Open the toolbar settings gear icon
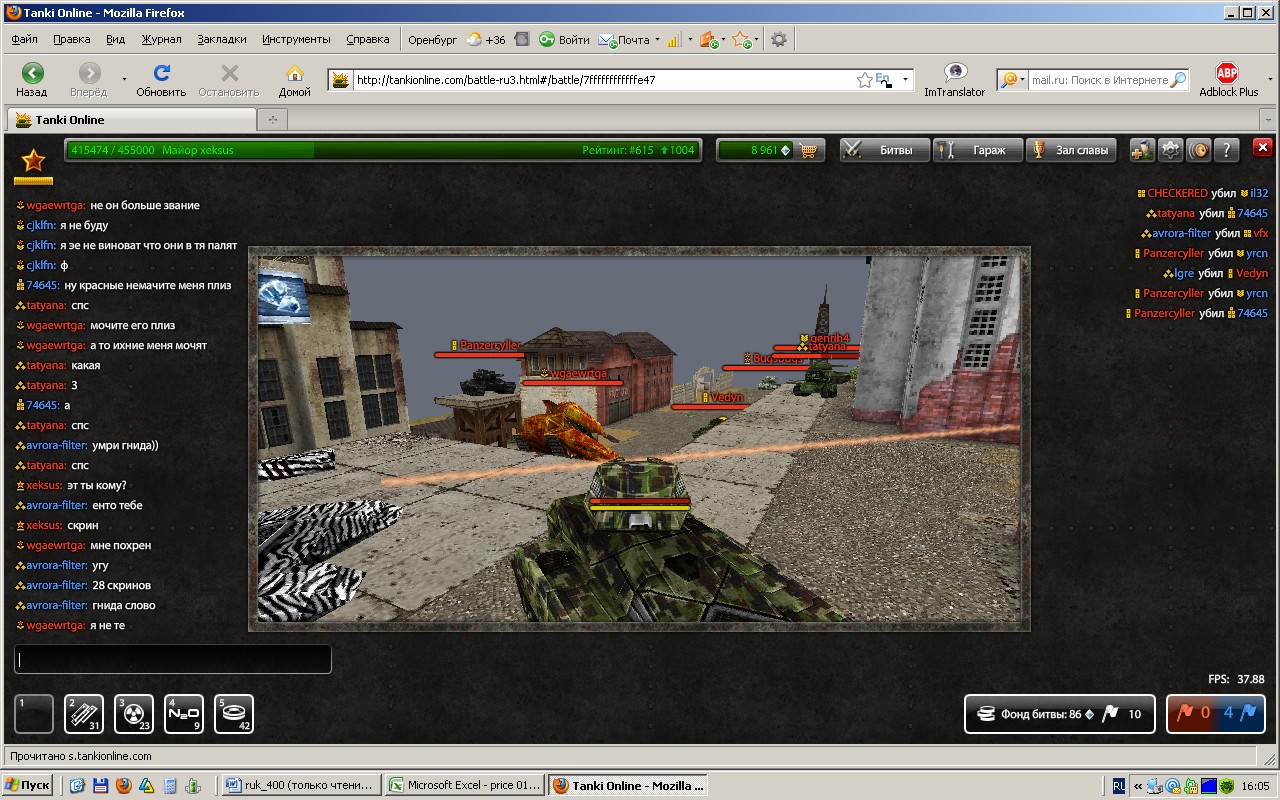Screen dimensions: 1280x800 (779, 40)
